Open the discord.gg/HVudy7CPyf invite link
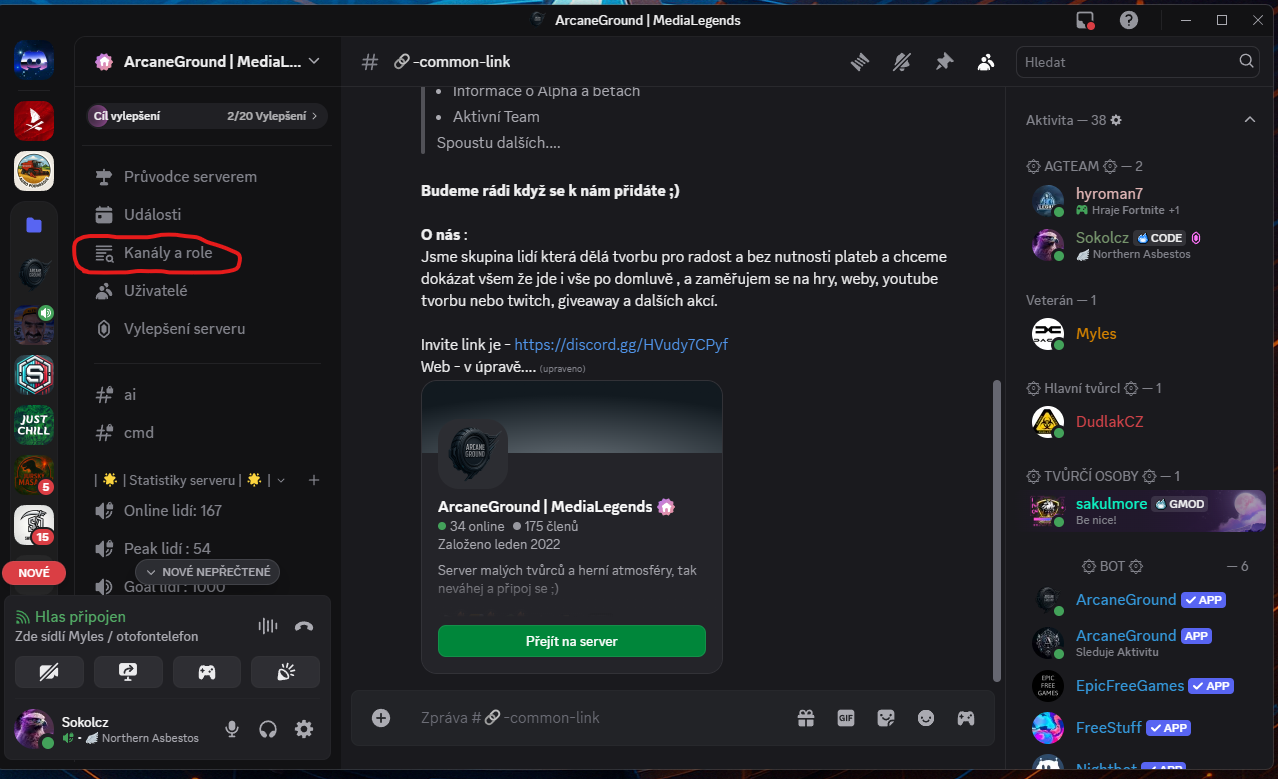This screenshot has width=1278, height=779. [x=621, y=345]
